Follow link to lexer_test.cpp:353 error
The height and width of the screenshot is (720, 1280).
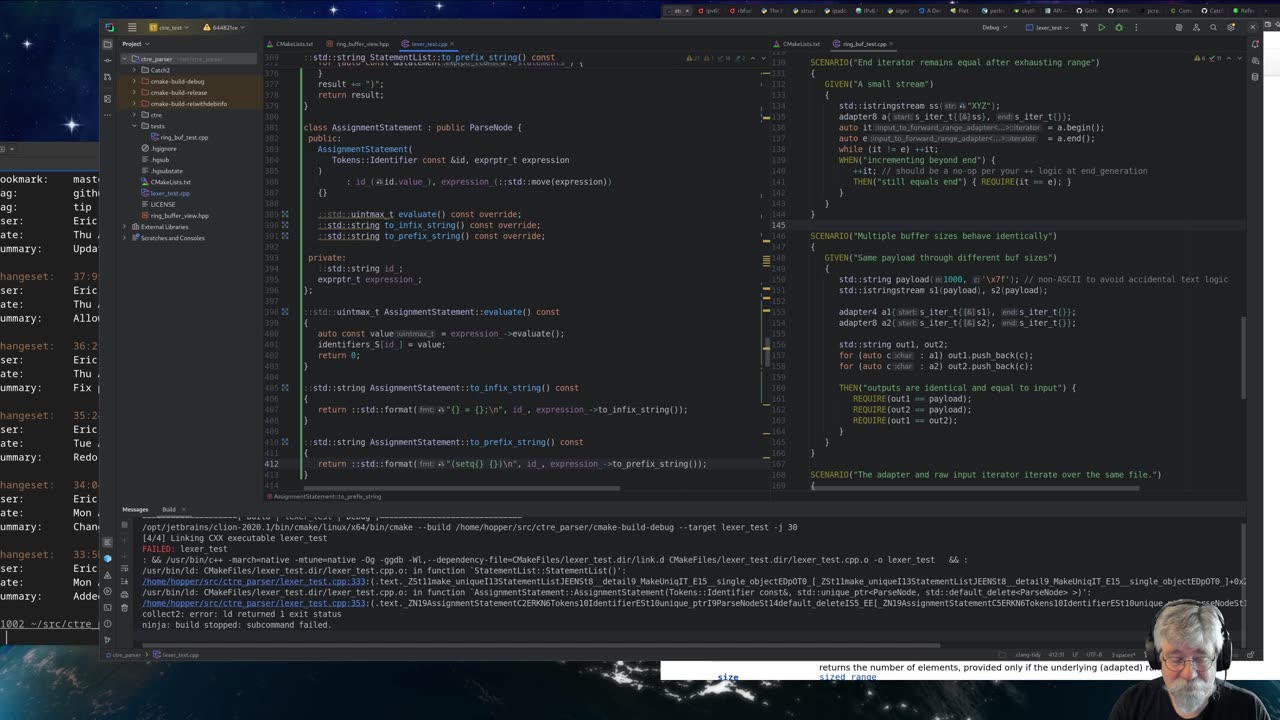point(254,603)
